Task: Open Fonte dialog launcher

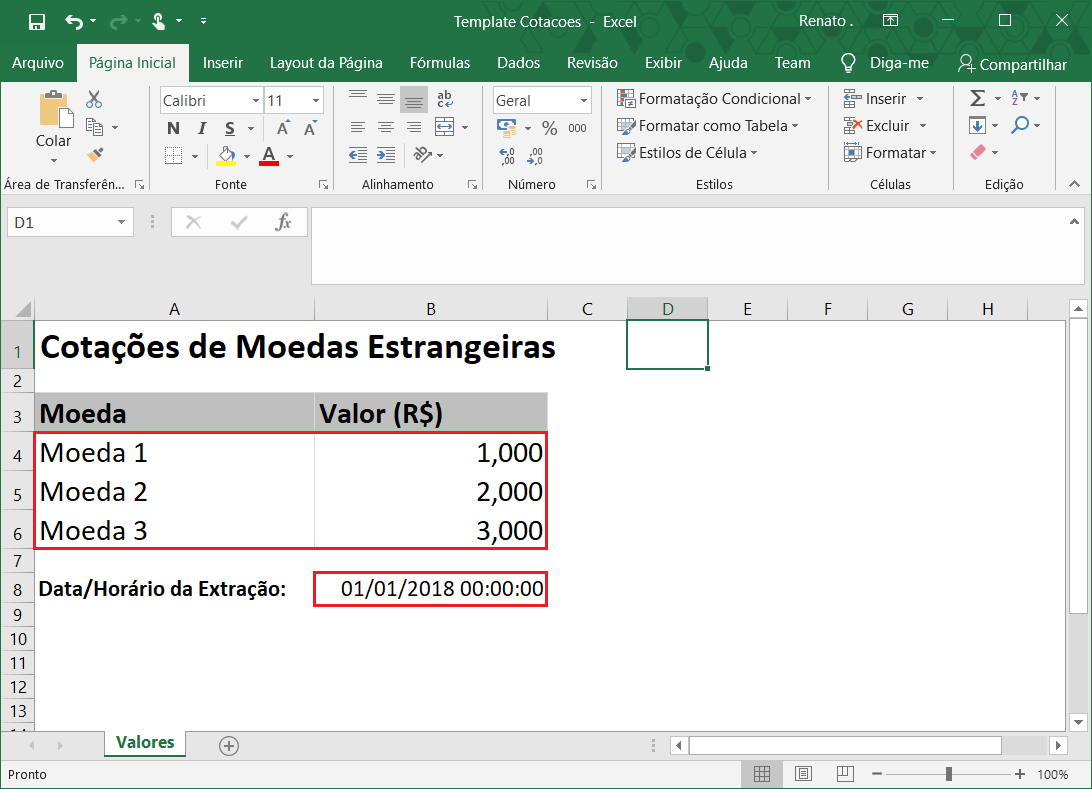Action: point(323,185)
